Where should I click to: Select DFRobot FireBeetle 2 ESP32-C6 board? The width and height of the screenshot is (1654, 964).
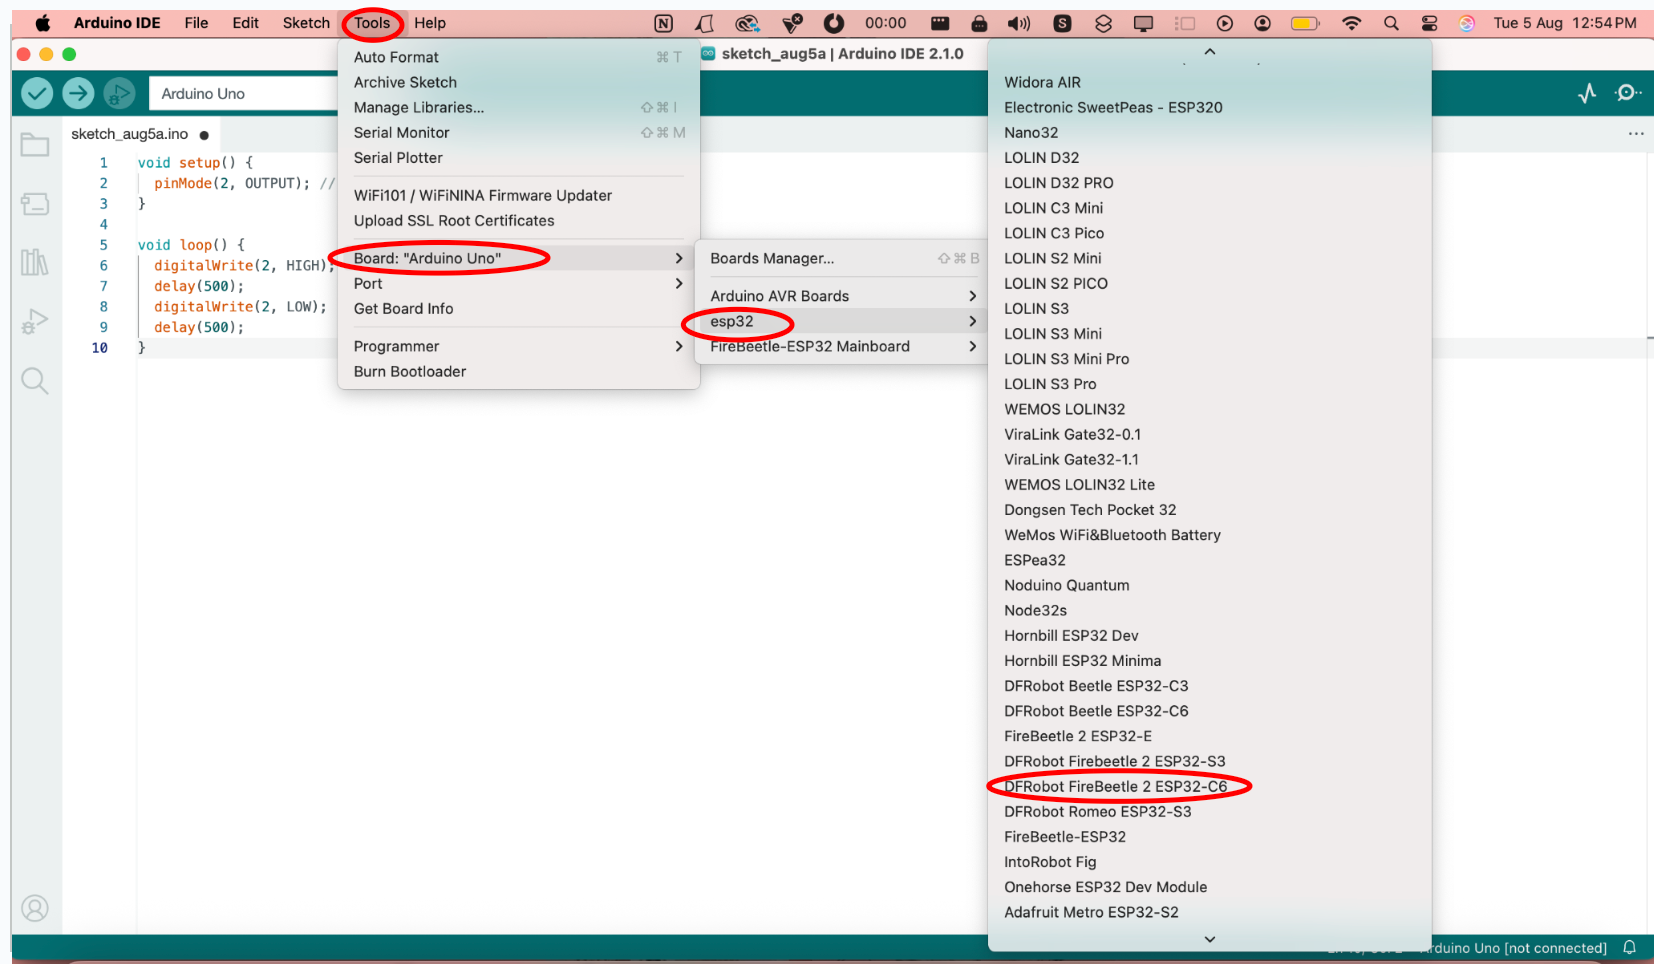[x=1210, y=786]
